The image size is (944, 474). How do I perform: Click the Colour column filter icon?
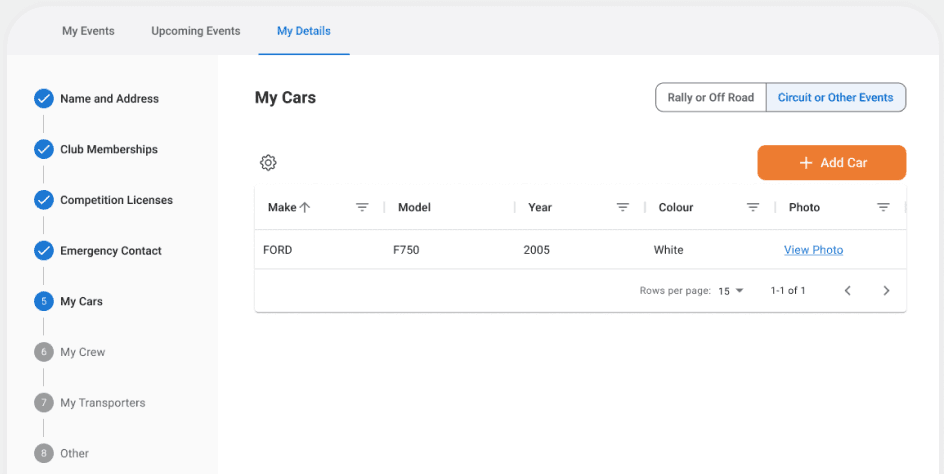click(753, 208)
